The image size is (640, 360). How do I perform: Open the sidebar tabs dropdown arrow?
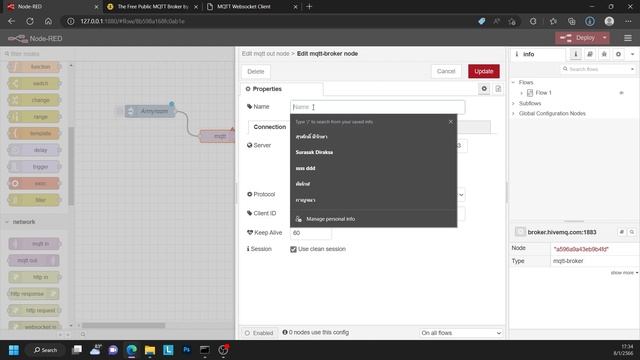click(632, 54)
